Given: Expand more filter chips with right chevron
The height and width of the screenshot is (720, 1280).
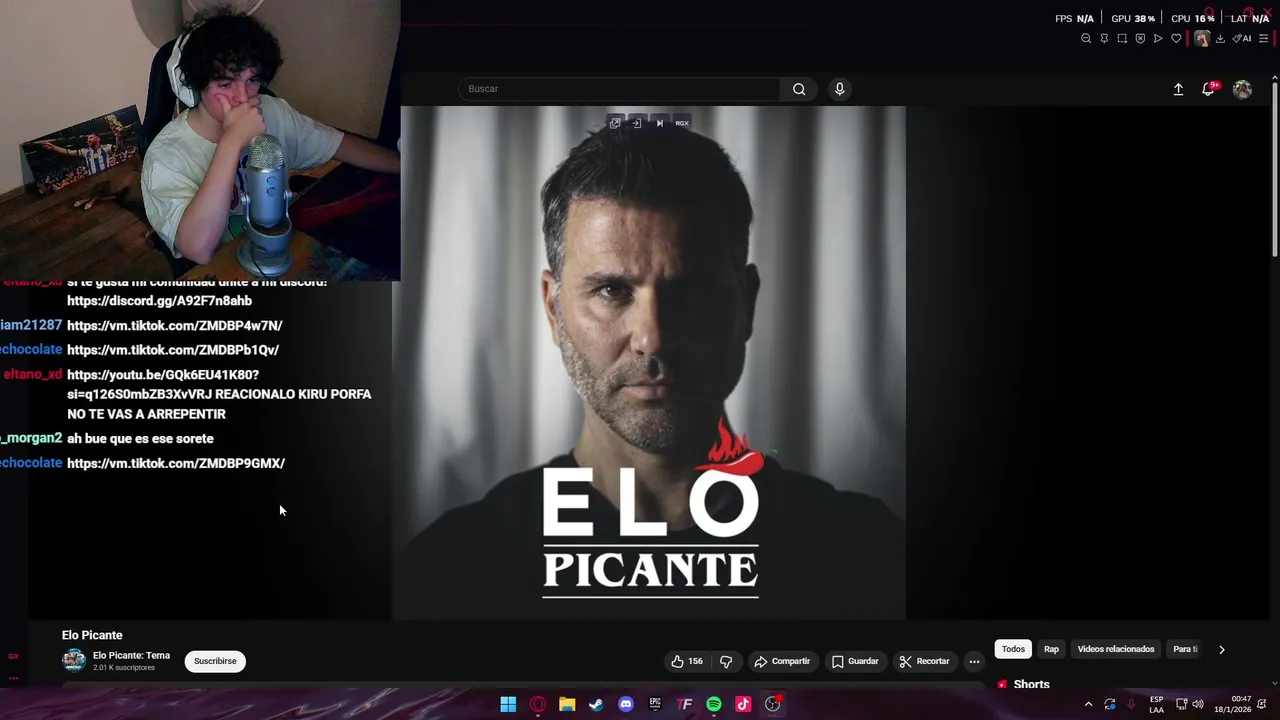Looking at the screenshot, I should [x=1221, y=649].
